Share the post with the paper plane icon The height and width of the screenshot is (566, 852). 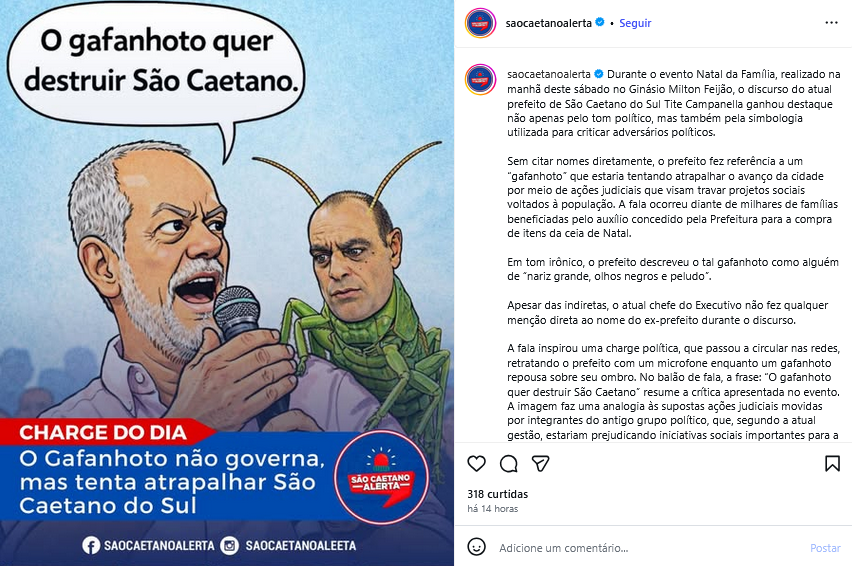click(540, 463)
